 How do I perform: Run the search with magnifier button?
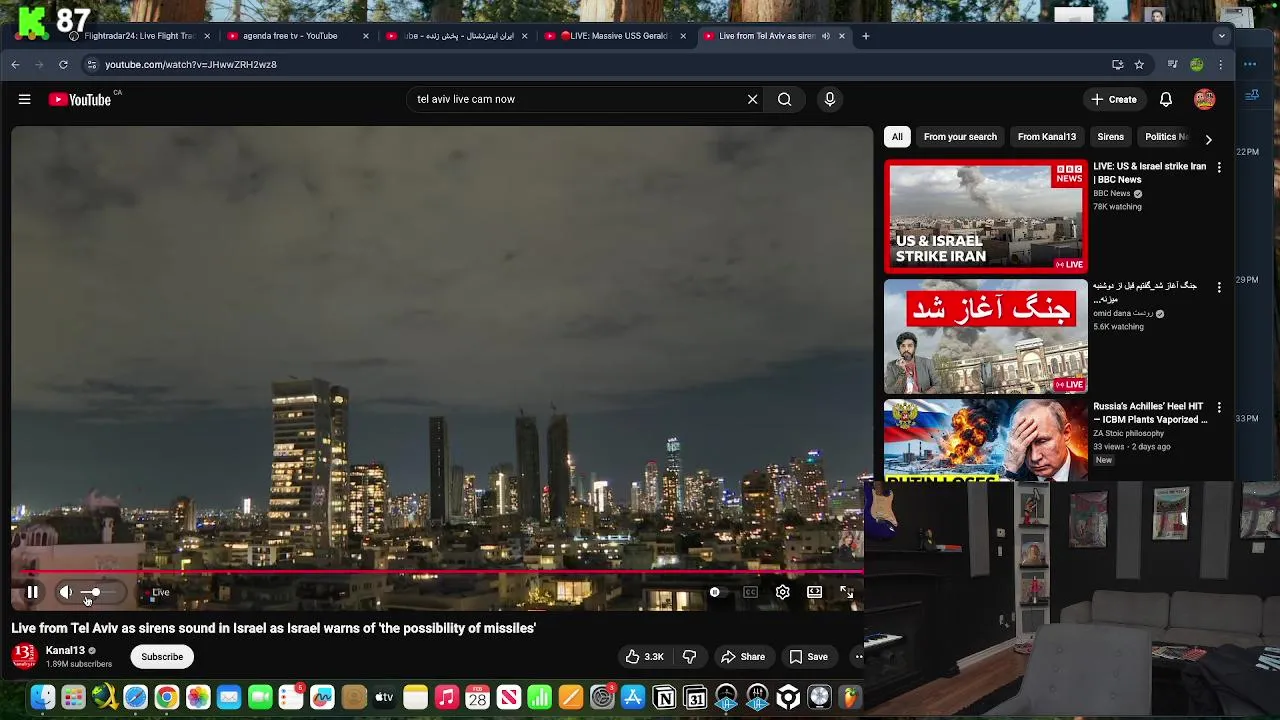(785, 99)
